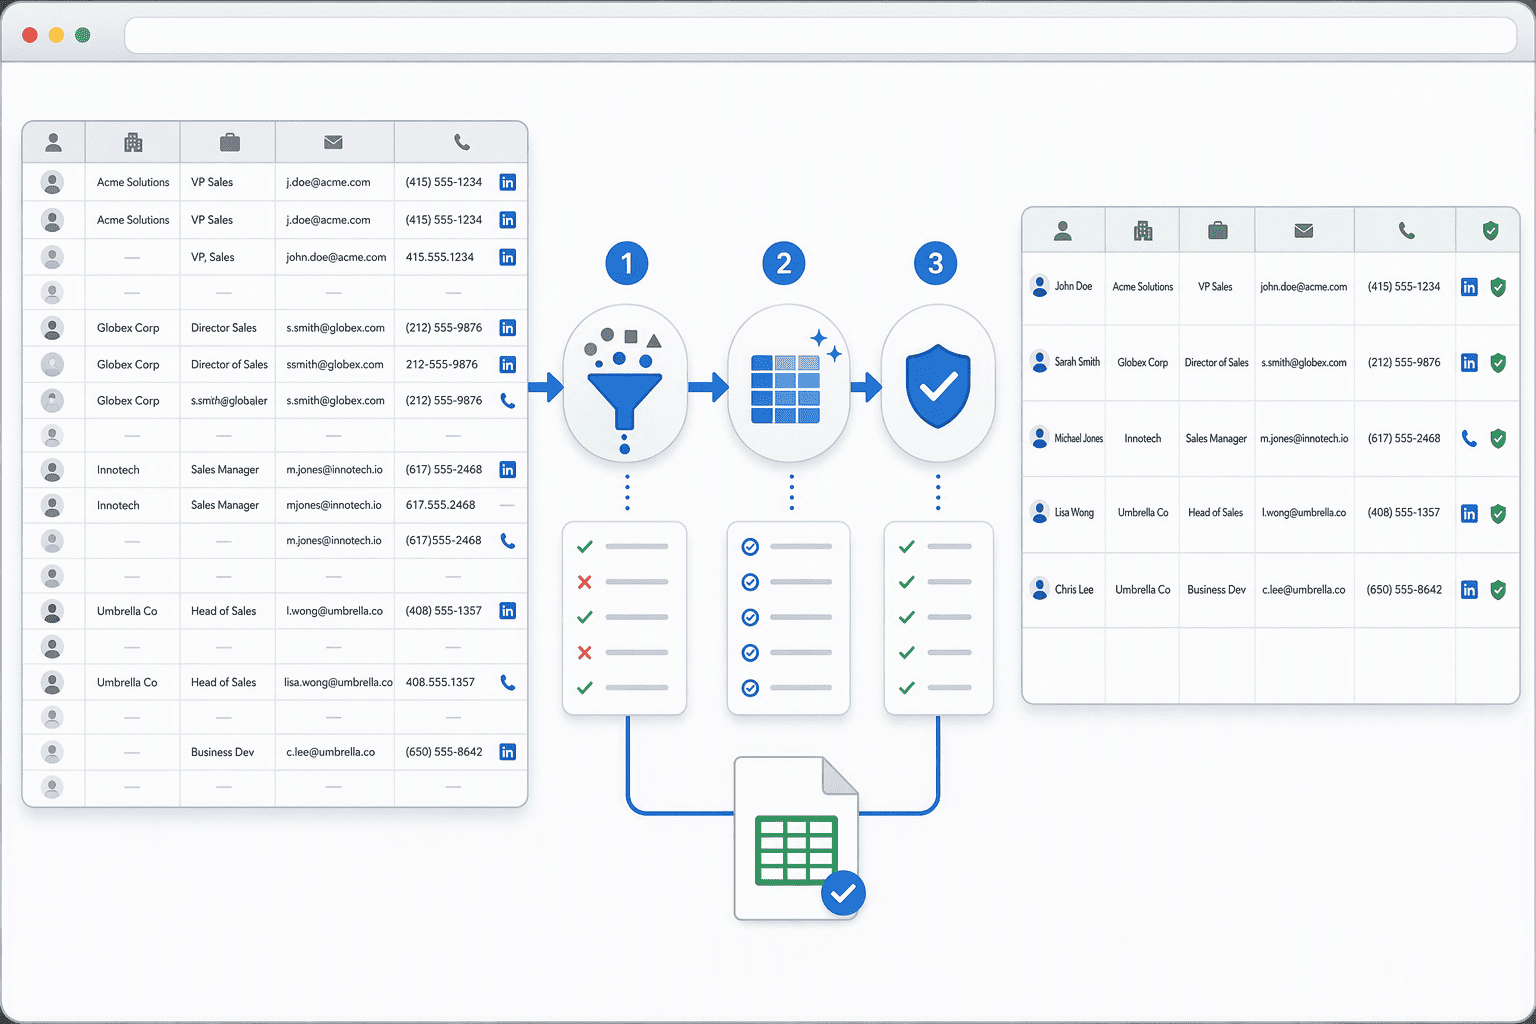
Task: Click the person header icon in the right table
Action: (x=1063, y=231)
